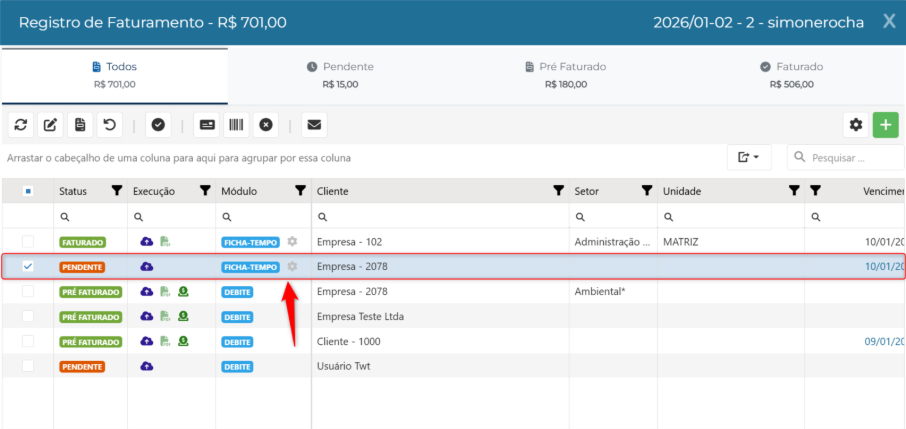
Task: Check the Cliente - 1000 row checkbox
Action: click(28, 341)
